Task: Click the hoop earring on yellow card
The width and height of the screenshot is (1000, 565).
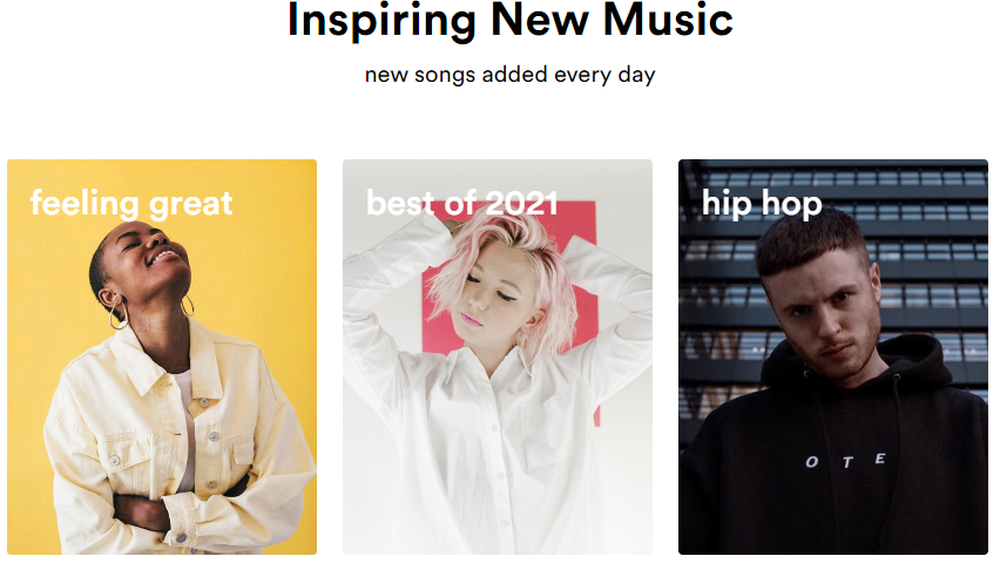Action: 119,315
